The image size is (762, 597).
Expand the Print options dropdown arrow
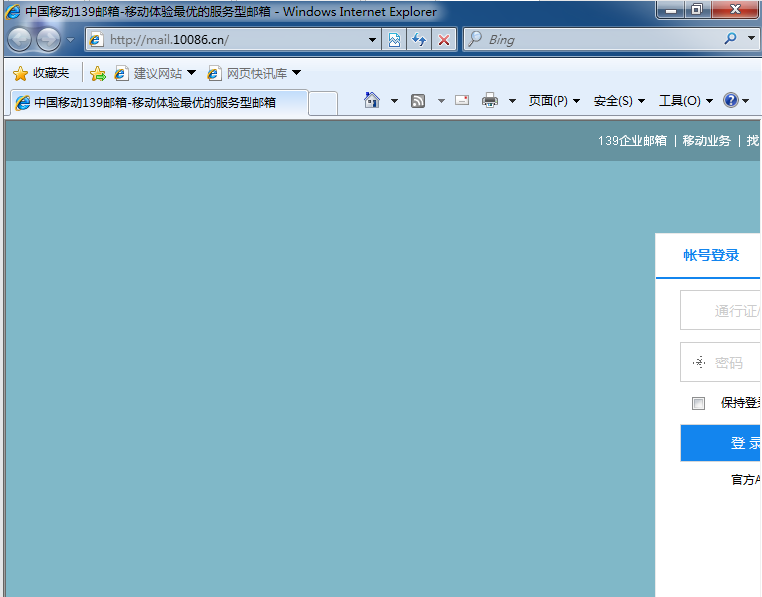tap(512, 101)
